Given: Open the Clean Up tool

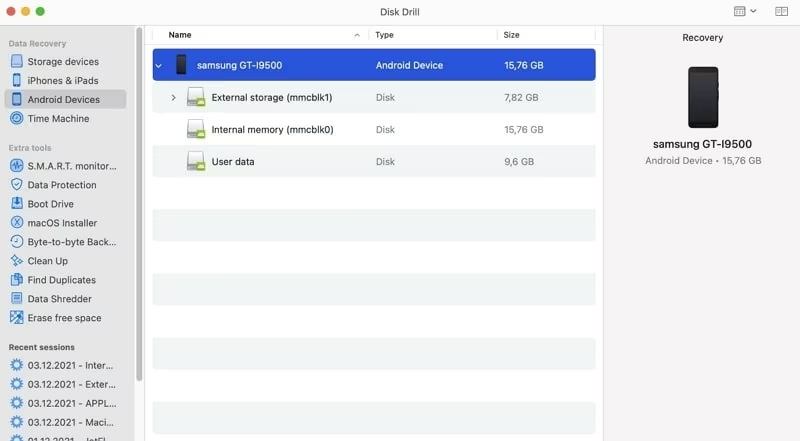Looking at the screenshot, I should [x=47, y=261].
